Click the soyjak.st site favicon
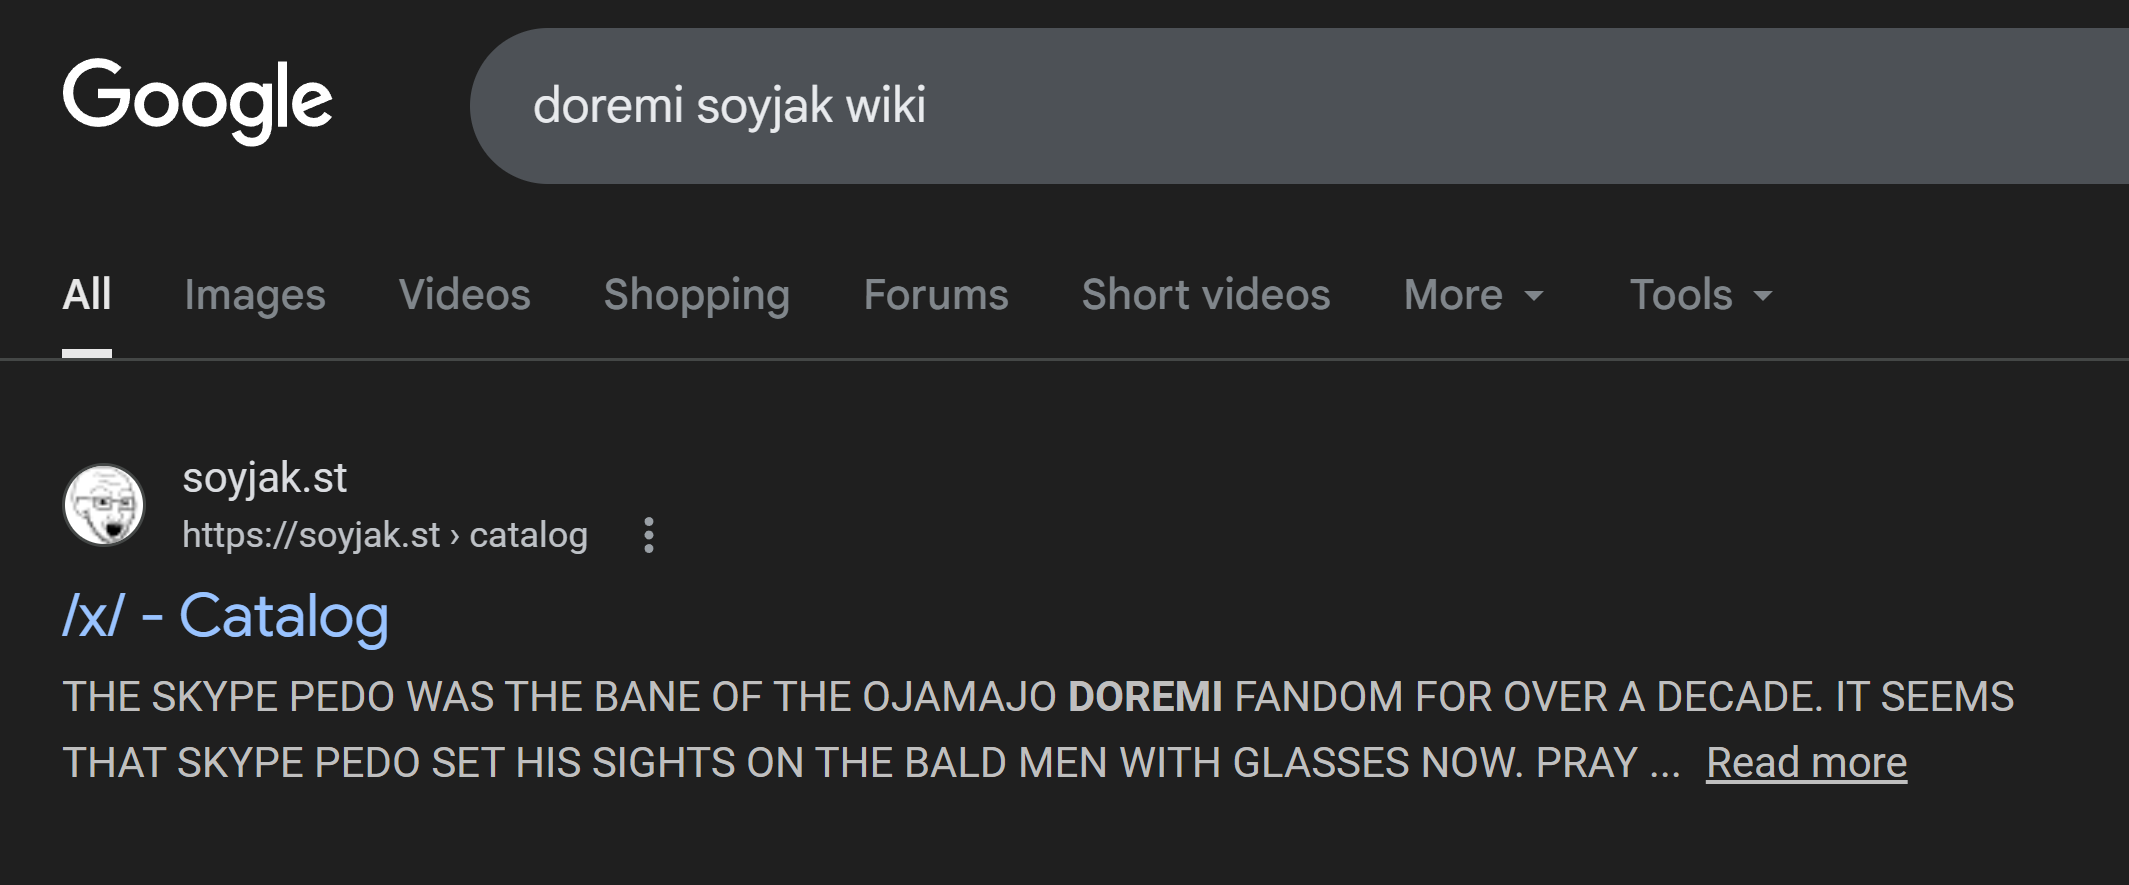Screen dimensions: 2129x885 104,505
